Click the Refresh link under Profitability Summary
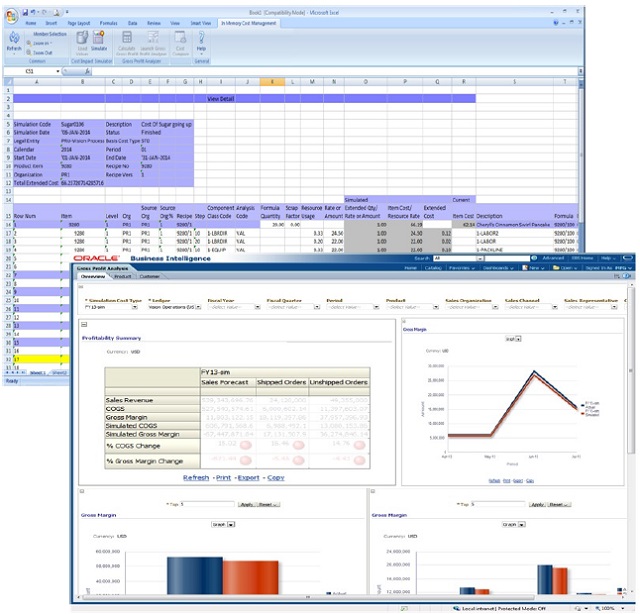 pyautogui.click(x=196, y=478)
